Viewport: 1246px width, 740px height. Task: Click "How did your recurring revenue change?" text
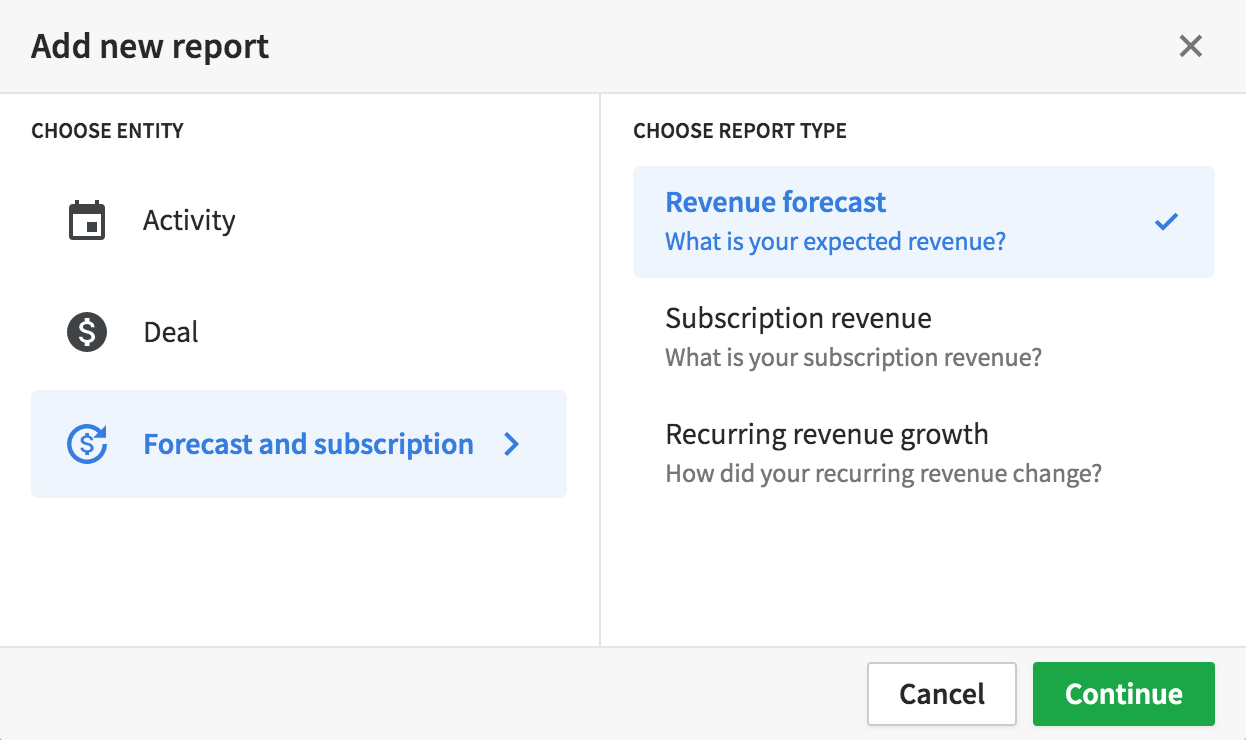pos(884,473)
